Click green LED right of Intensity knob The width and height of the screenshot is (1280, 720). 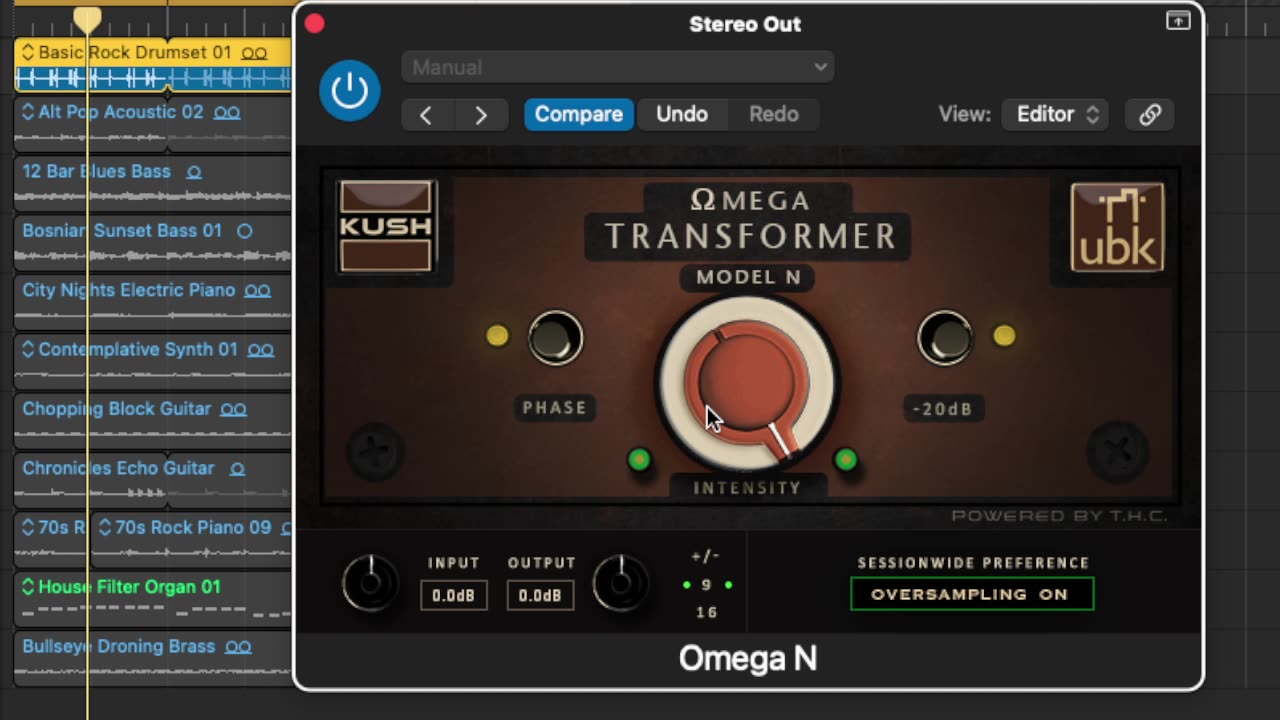[846, 459]
